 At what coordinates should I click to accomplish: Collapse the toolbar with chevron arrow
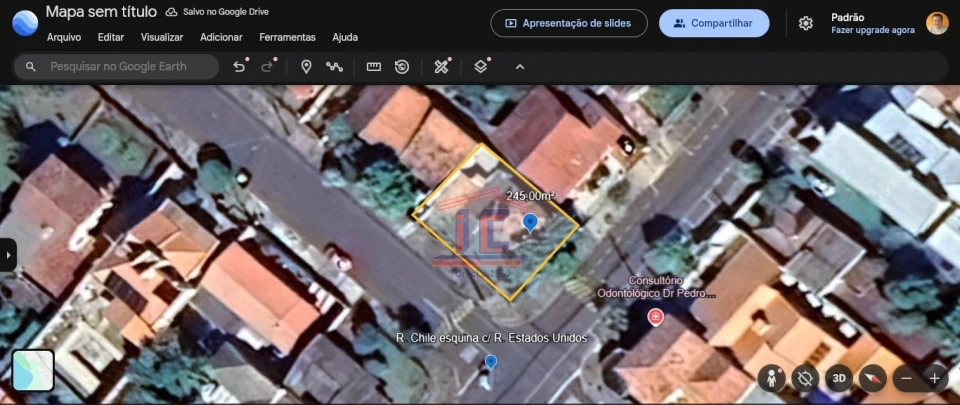click(519, 67)
